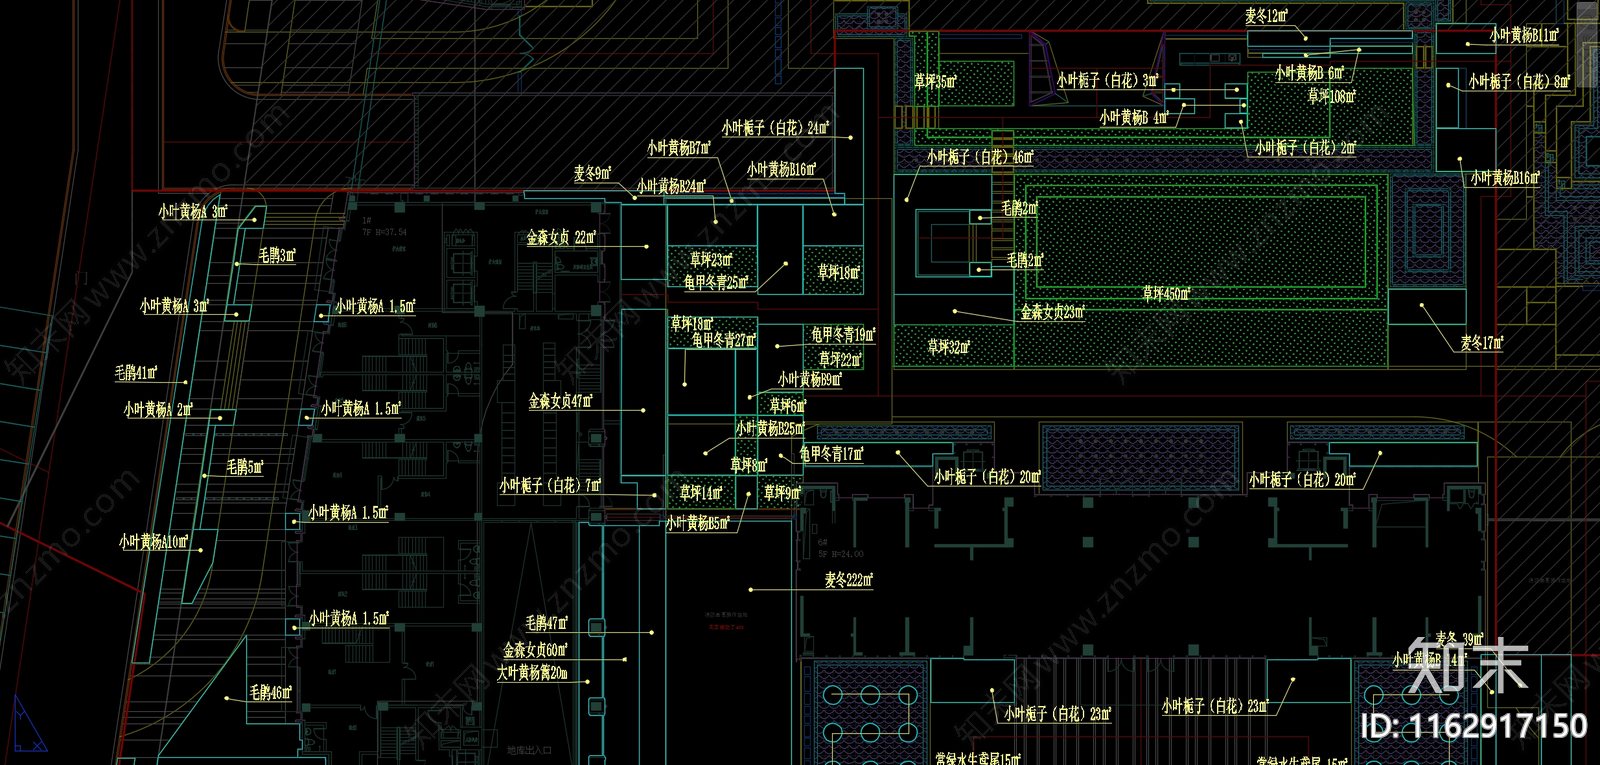Viewport: 1600px width, 765px height.
Task: Select the 草坪9㎡ text
Action: tap(783, 493)
